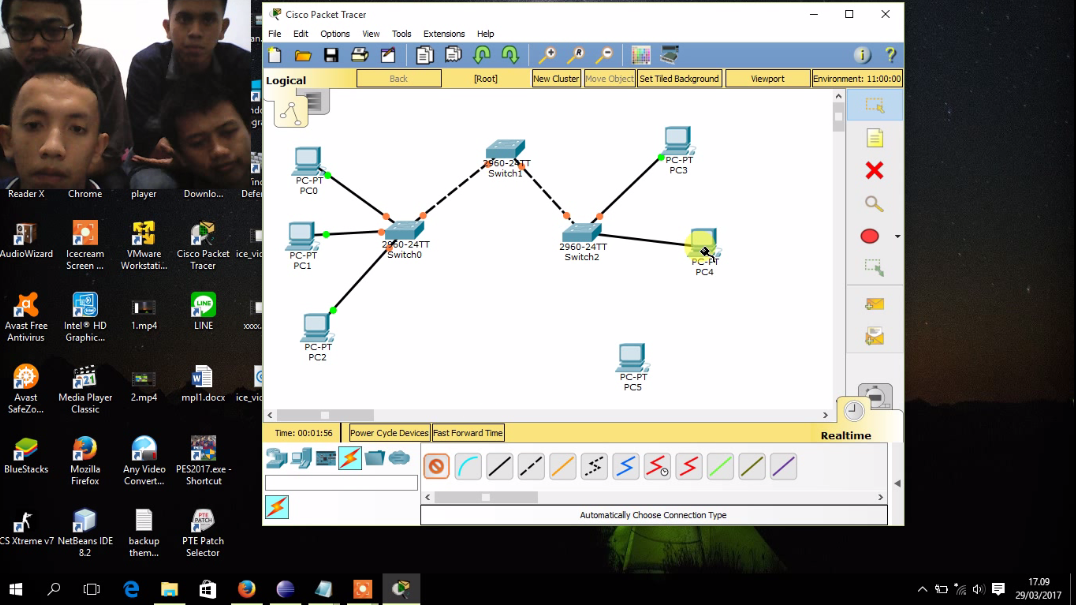Screen dimensions: 1076x605
Task: Select Switch1 on the canvas
Action: (505, 150)
